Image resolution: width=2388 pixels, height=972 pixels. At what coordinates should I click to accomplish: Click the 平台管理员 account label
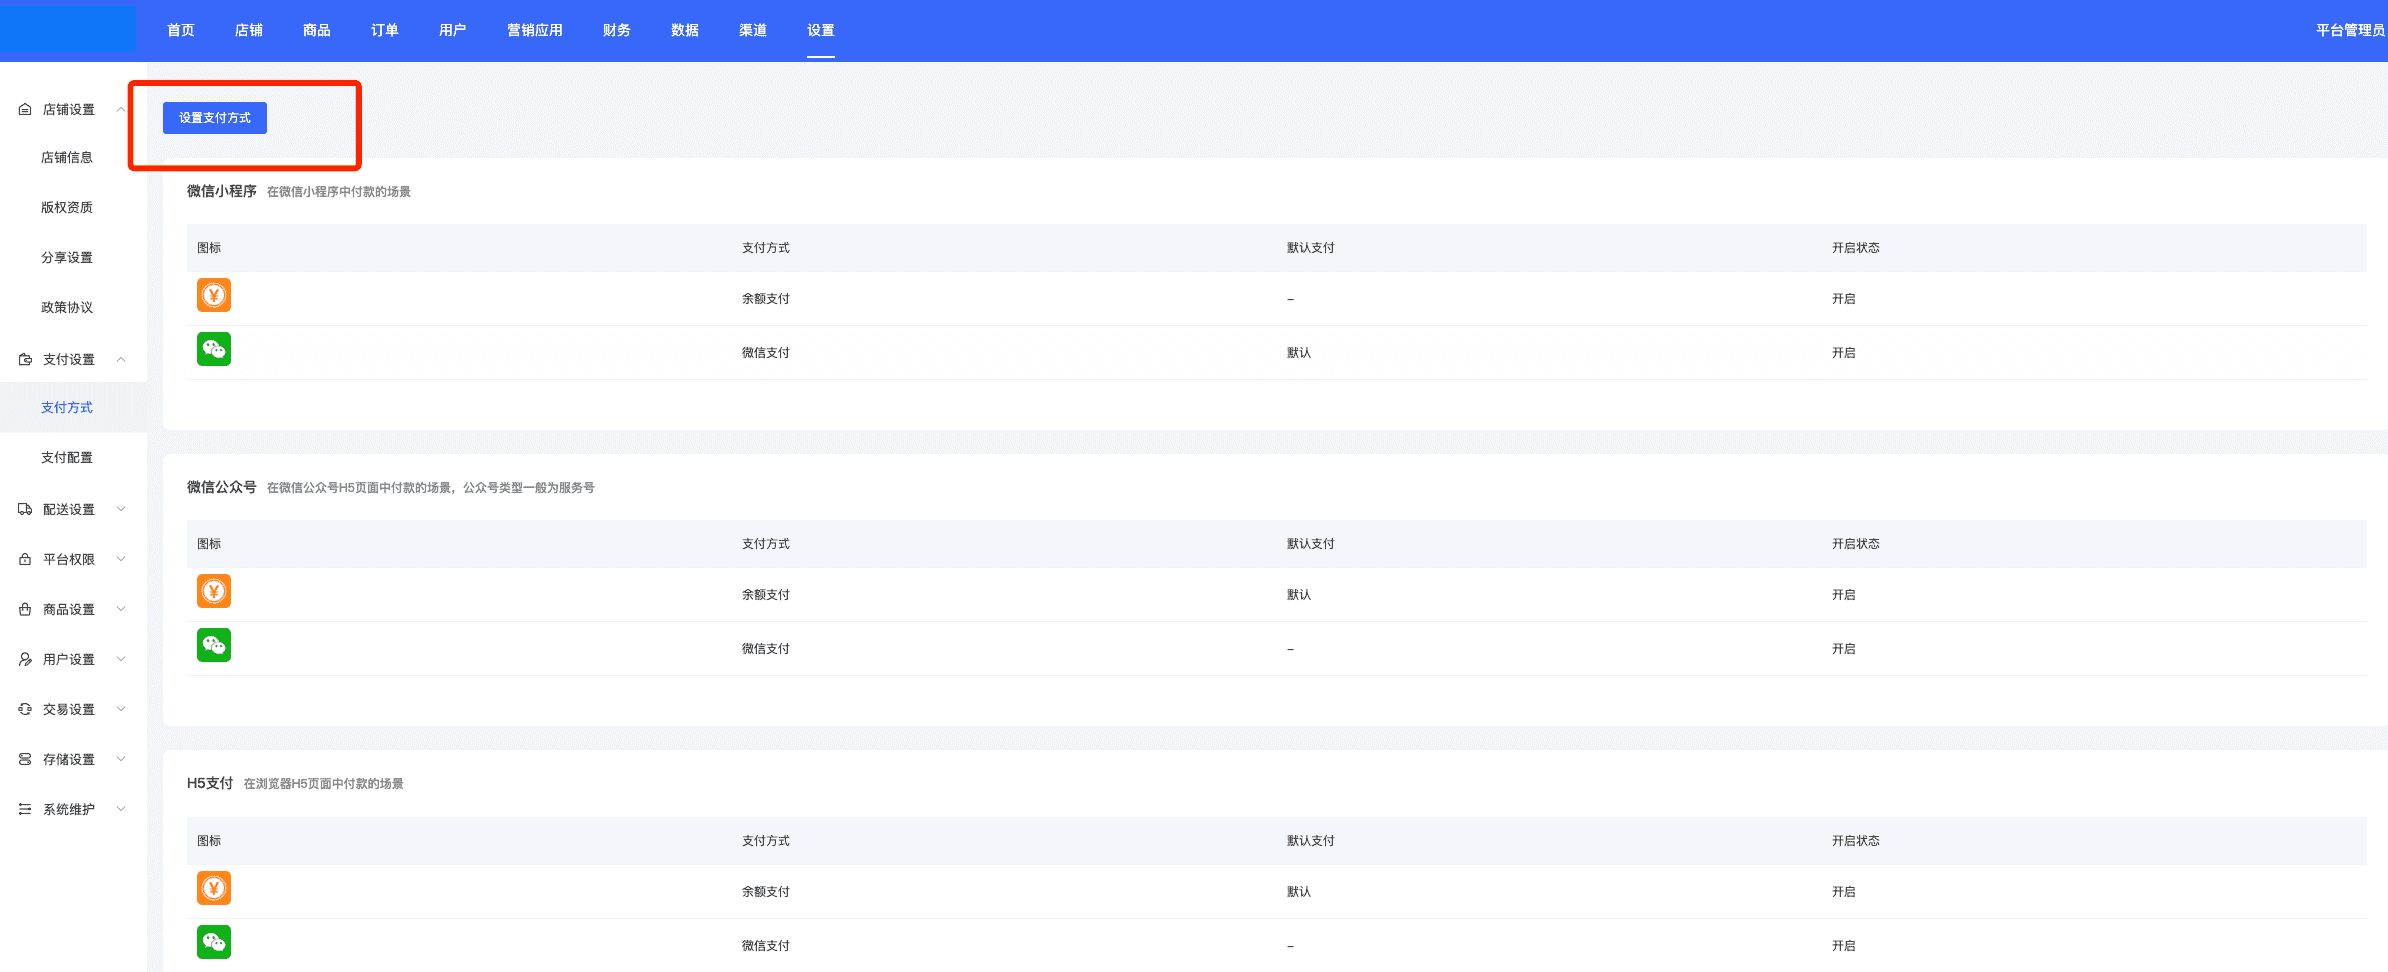[2350, 30]
